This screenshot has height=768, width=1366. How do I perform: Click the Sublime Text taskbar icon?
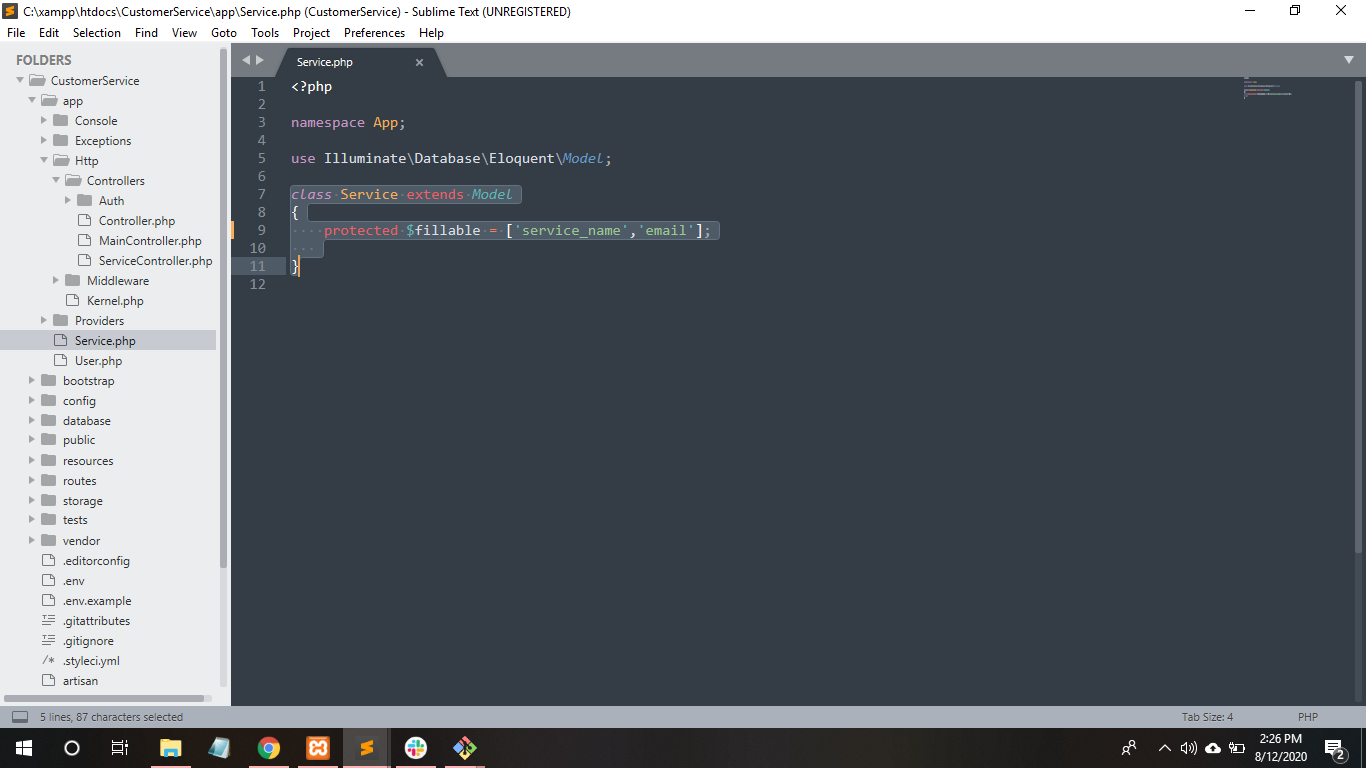coord(367,748)
